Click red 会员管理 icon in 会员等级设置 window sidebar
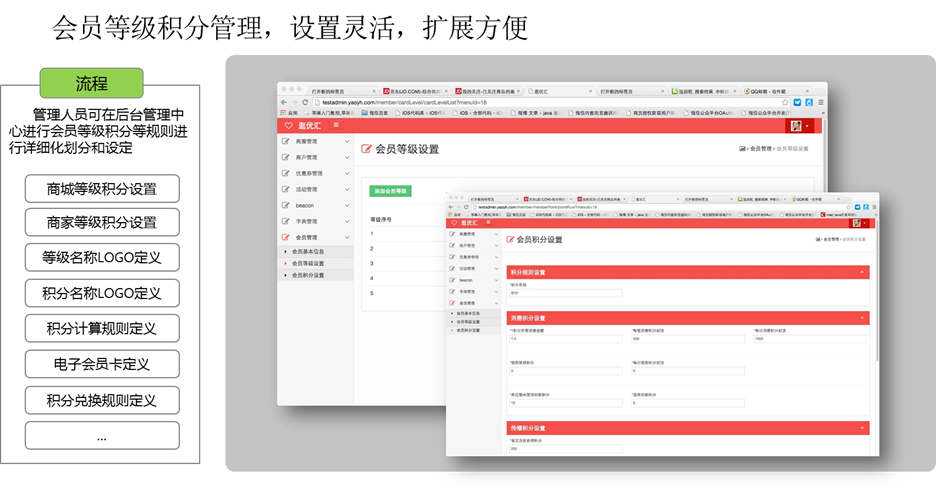936x492 pixels. (x=285, y=237)
